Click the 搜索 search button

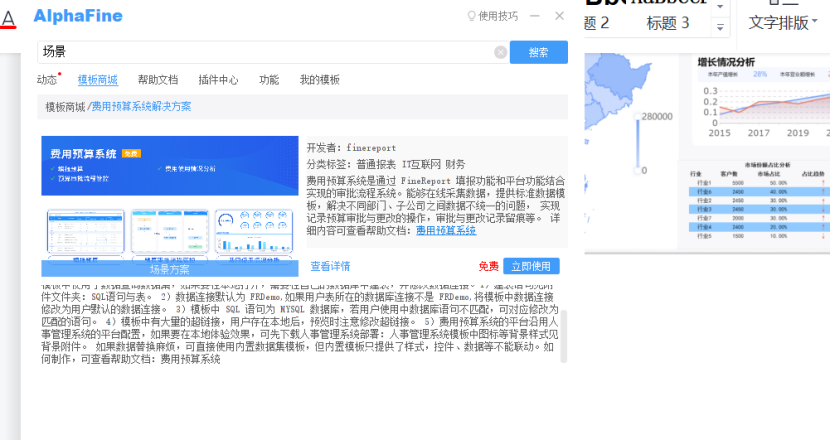click(538, 52)
